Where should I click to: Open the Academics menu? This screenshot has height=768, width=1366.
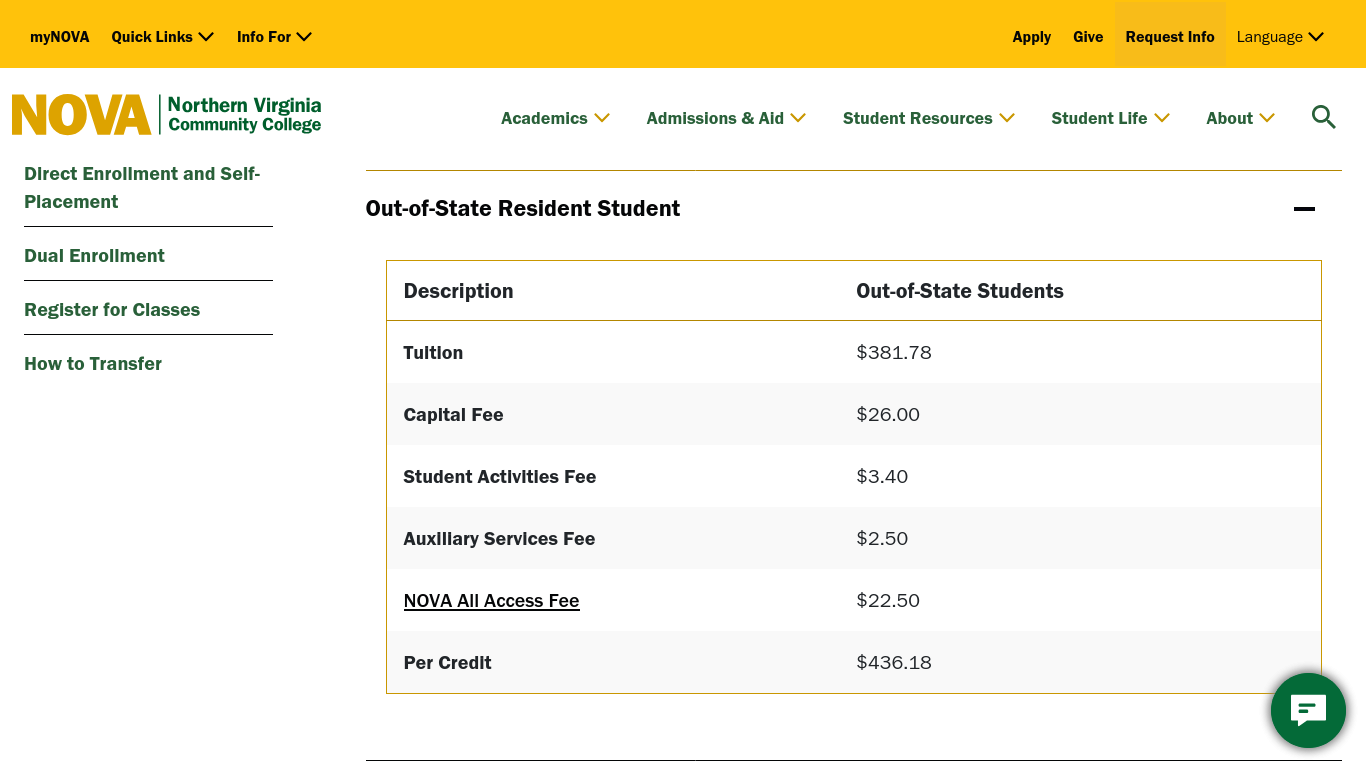[555, 118]
